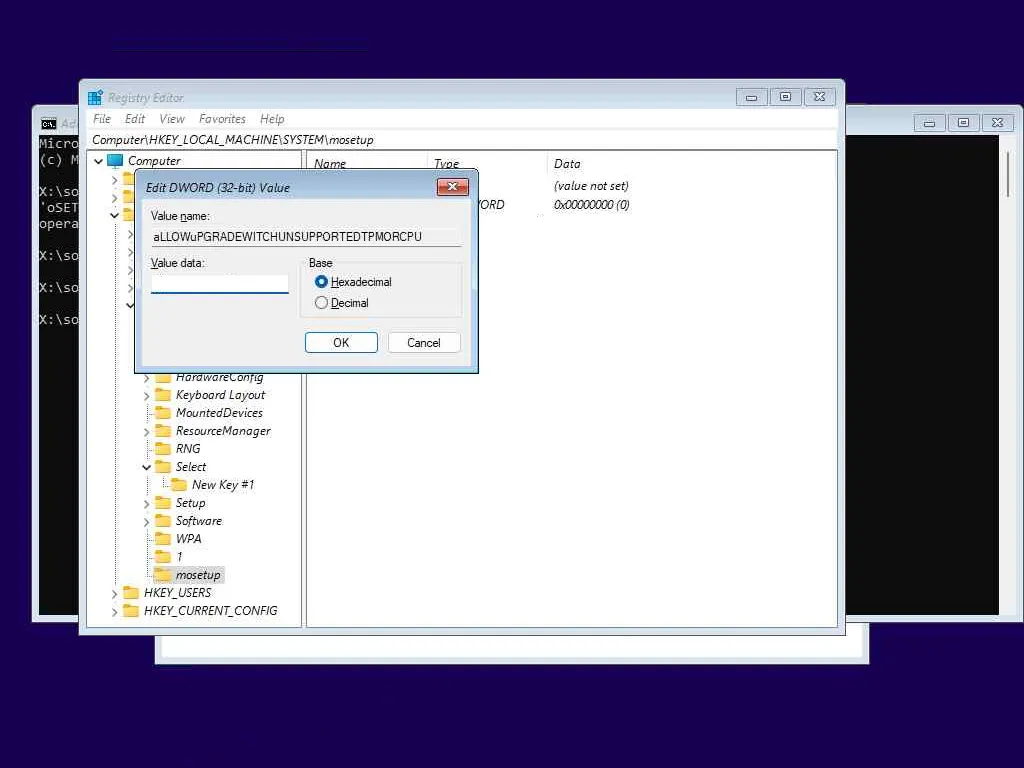The image size is (1024, 768).
Task: Click the MountedDevices folder icon
Action: (x=163, y=413)
